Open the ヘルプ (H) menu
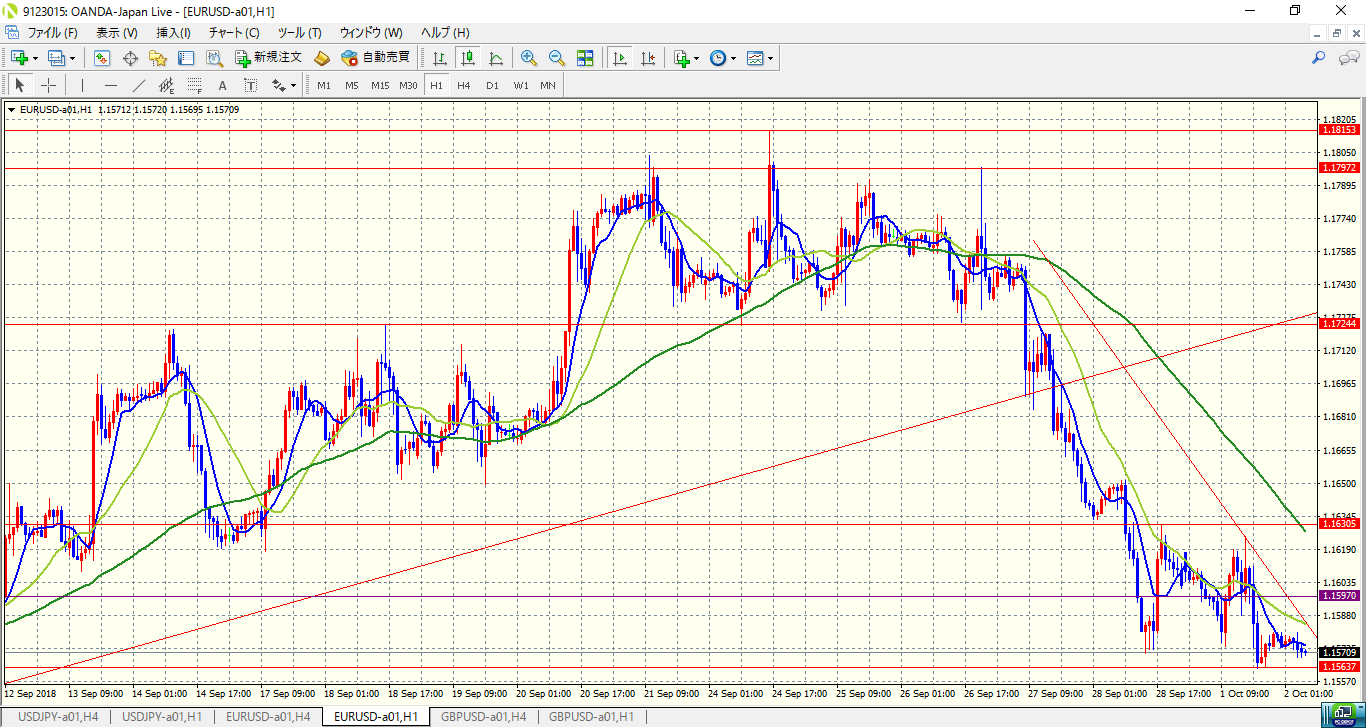The width and height of the screenshot is (1366, 728). [445, 33]
